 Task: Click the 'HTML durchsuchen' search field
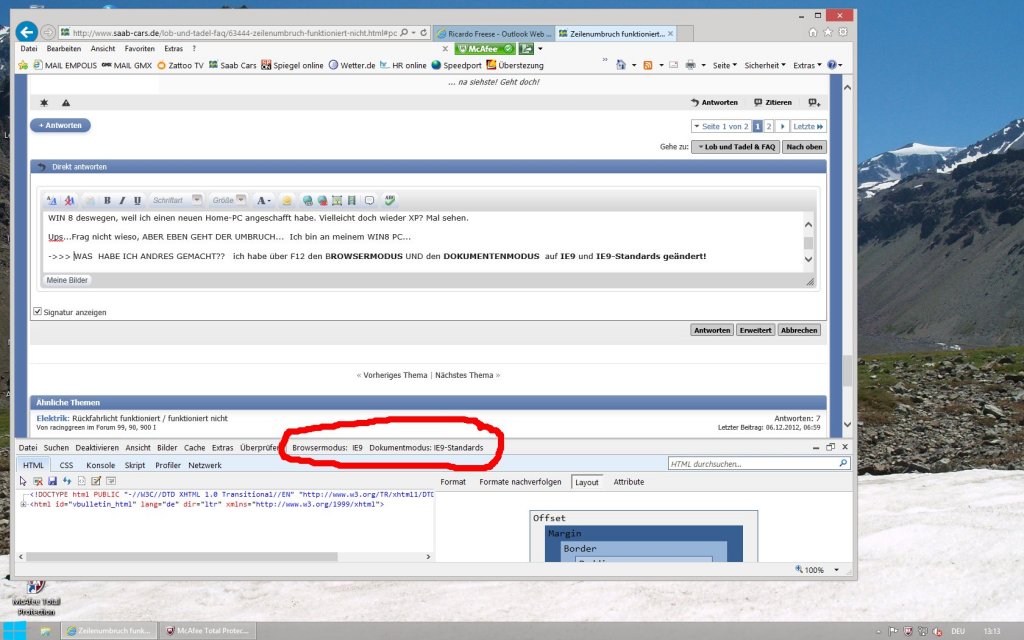pos(759,464)
